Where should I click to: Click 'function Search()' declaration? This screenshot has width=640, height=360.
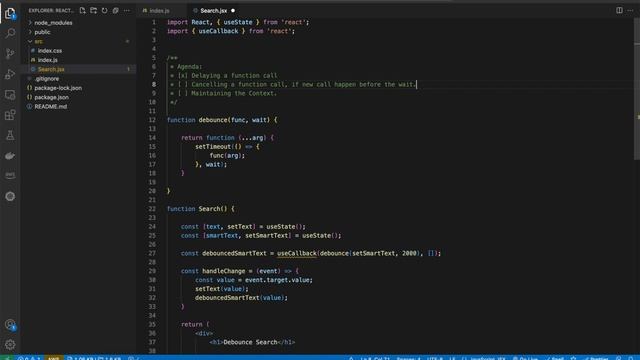(x=201, y=209)
